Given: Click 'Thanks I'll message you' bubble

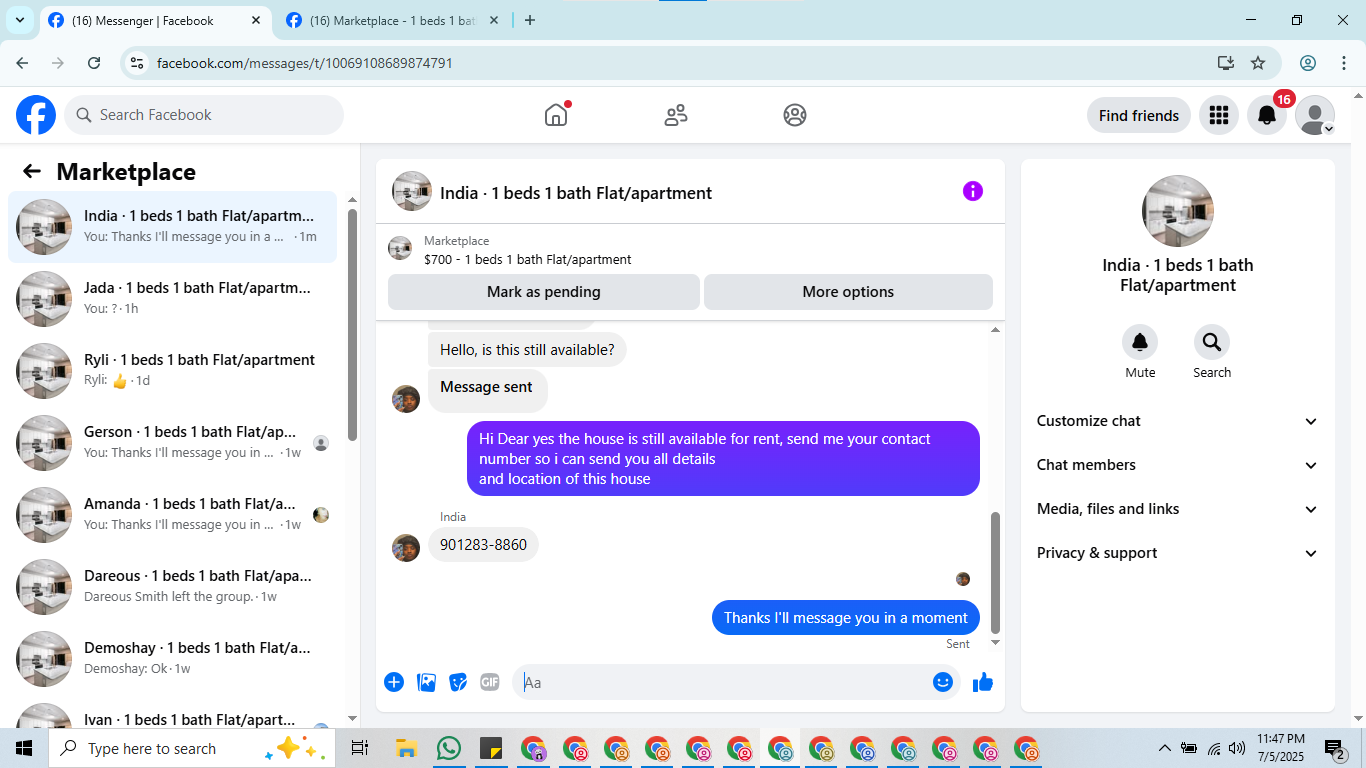Looking at the screenshot, I should point(846,618).
